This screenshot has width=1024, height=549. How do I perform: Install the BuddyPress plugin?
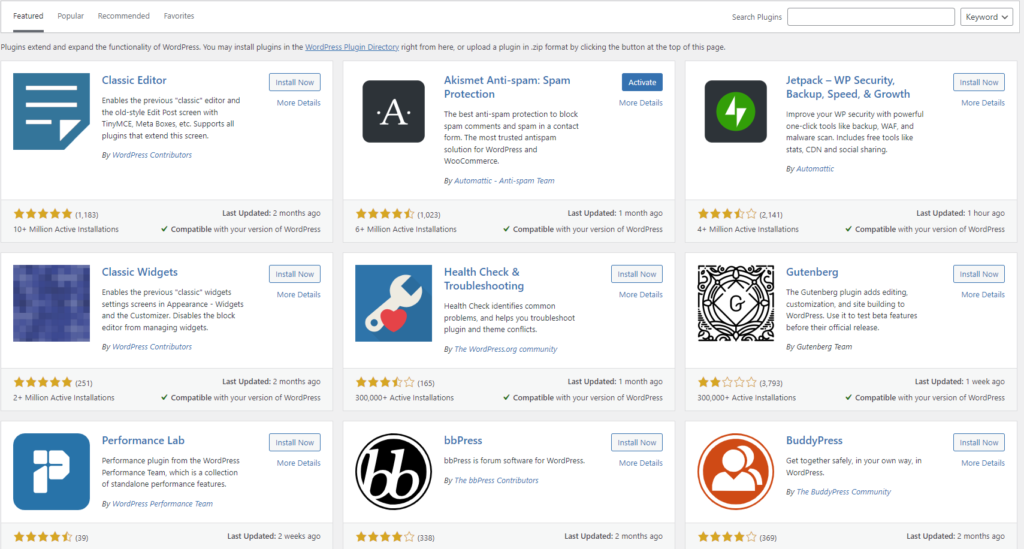point(979,443)
